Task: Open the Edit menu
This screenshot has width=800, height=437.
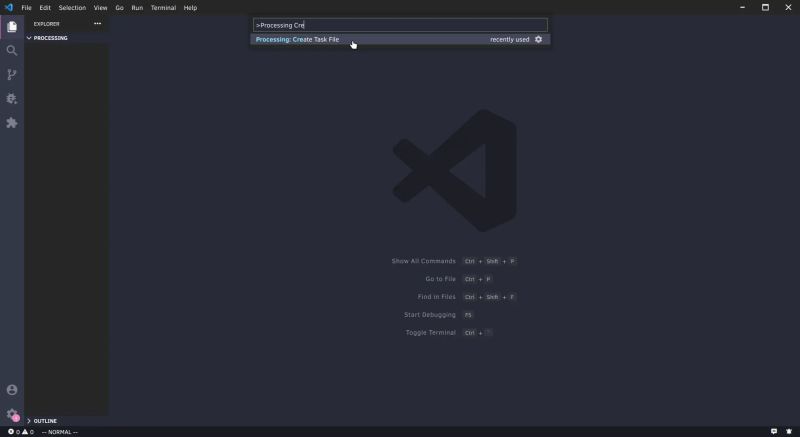Action: coord(45,8)
